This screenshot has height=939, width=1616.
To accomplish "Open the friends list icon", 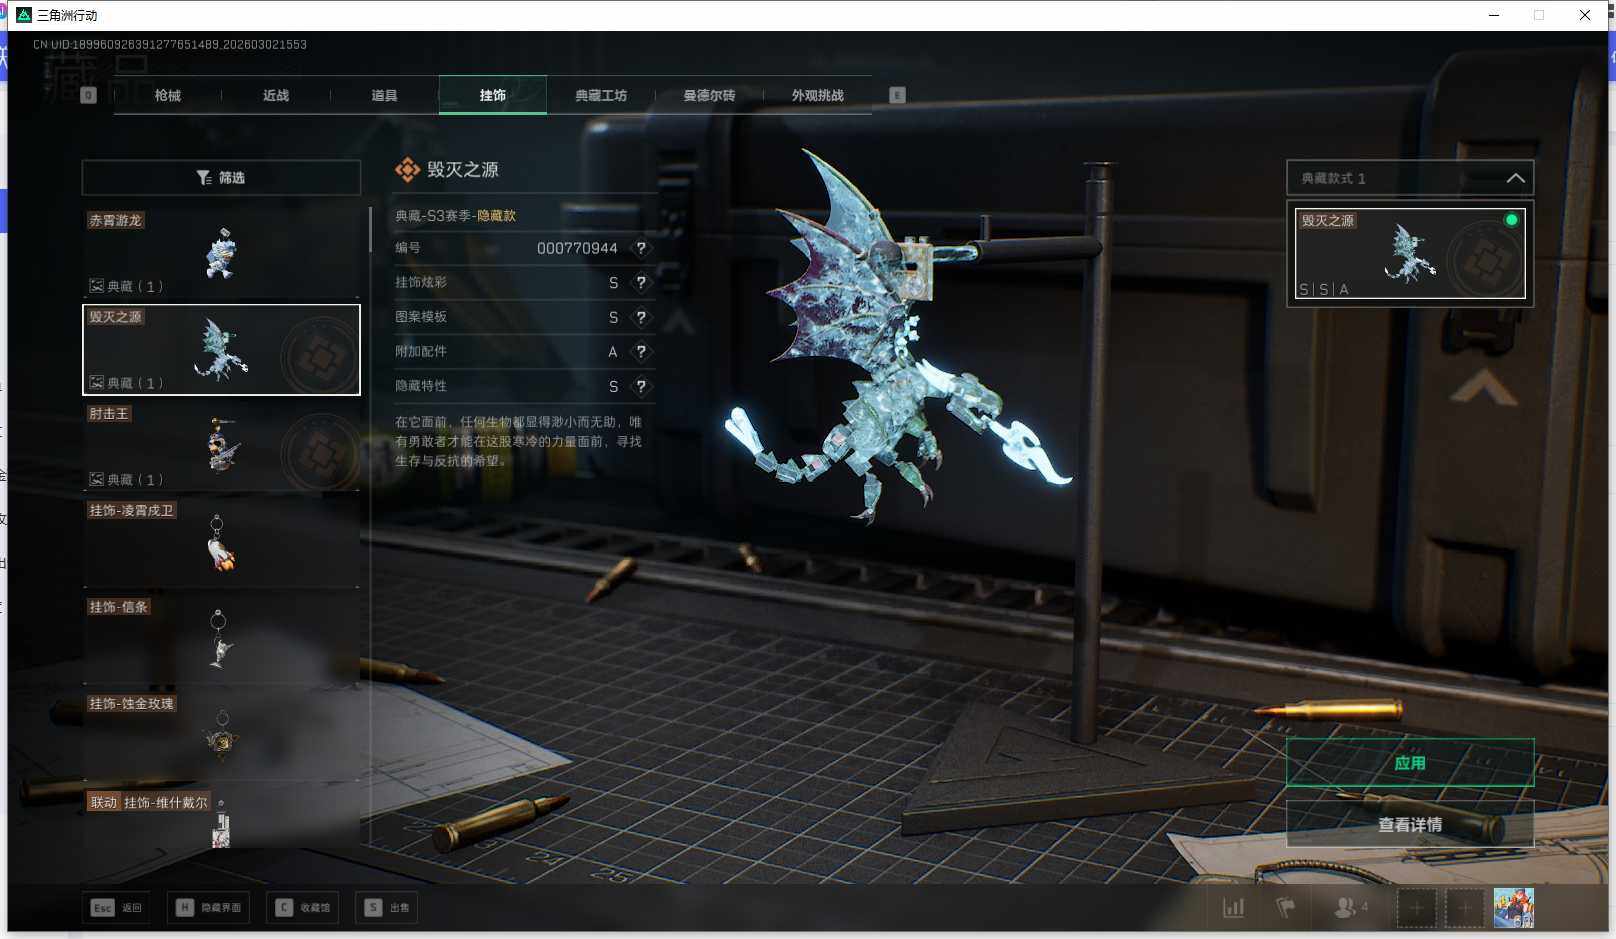I will 1348,908.
